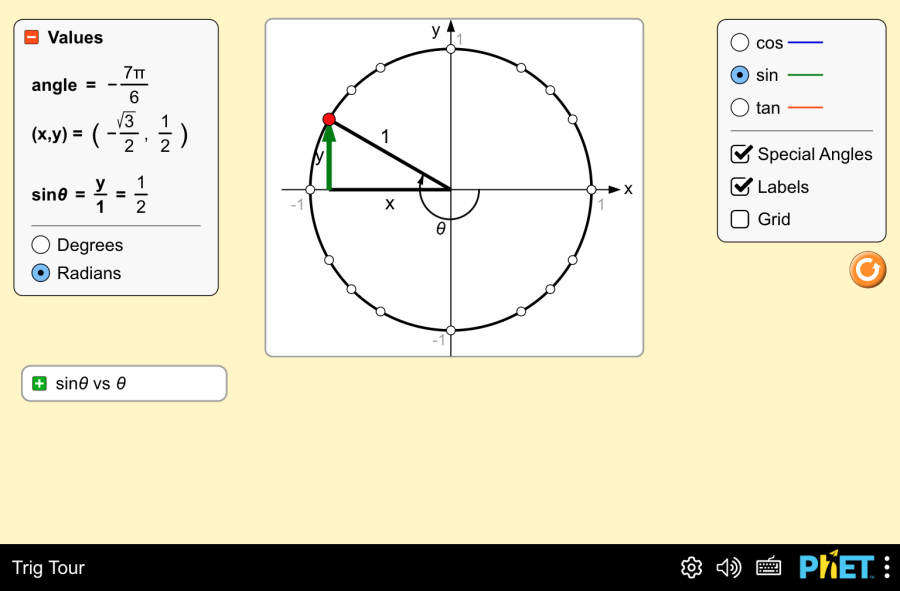Open the keyboard shortcuts dialog
The width and height of the screenshot is (900, 591).
pyautogui.click(x=768, y=567)
